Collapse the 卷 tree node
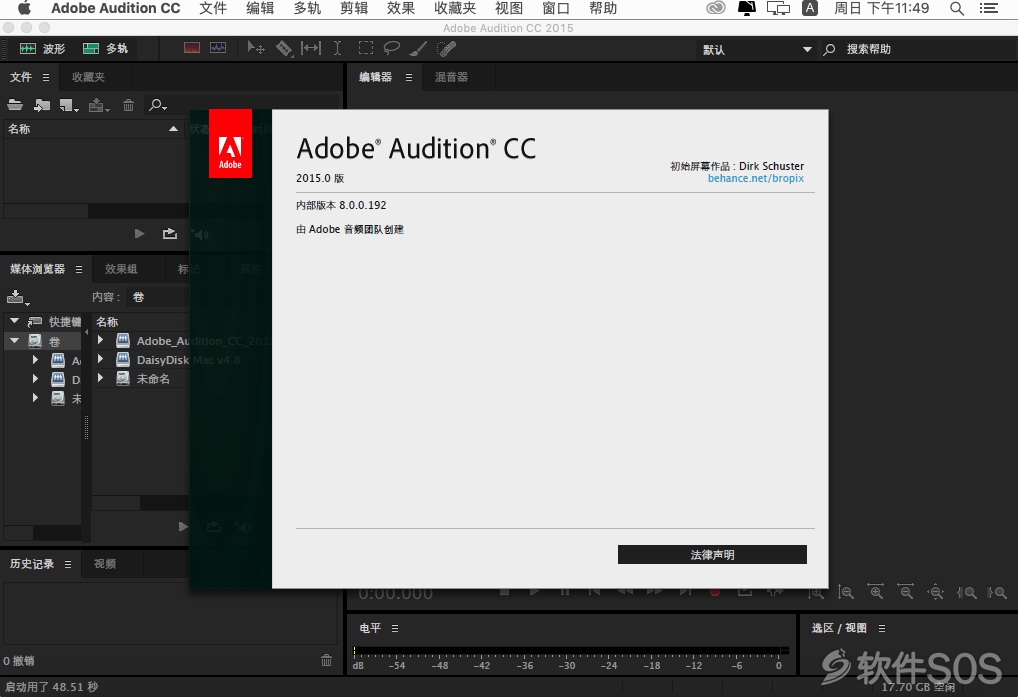Image resolution: width=1018 pixels, height=697 pixels. 14,340
